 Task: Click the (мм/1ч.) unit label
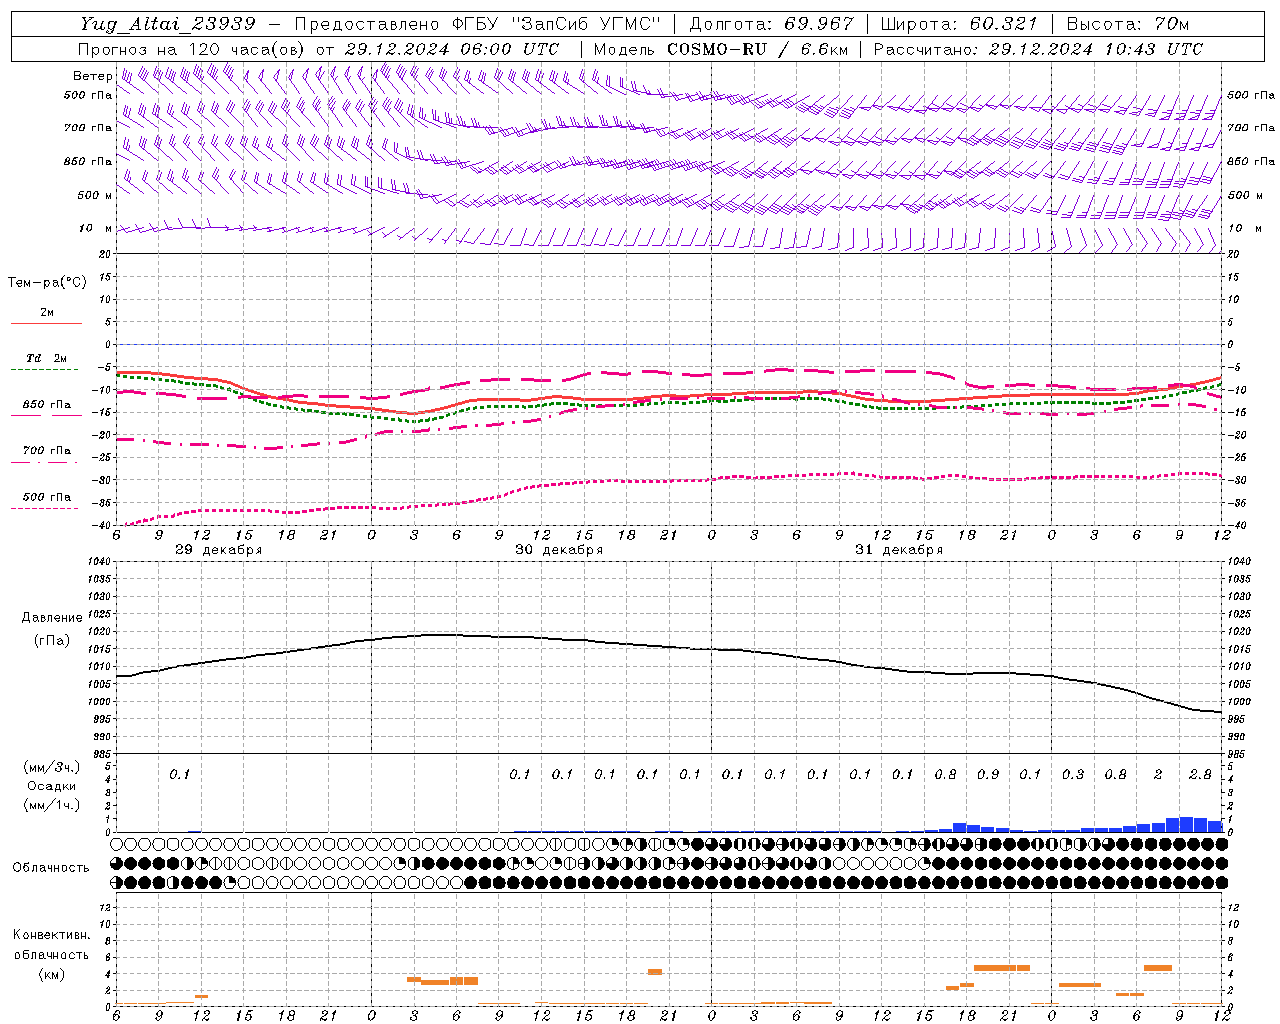pyautogui.click(x=52, y=805)
